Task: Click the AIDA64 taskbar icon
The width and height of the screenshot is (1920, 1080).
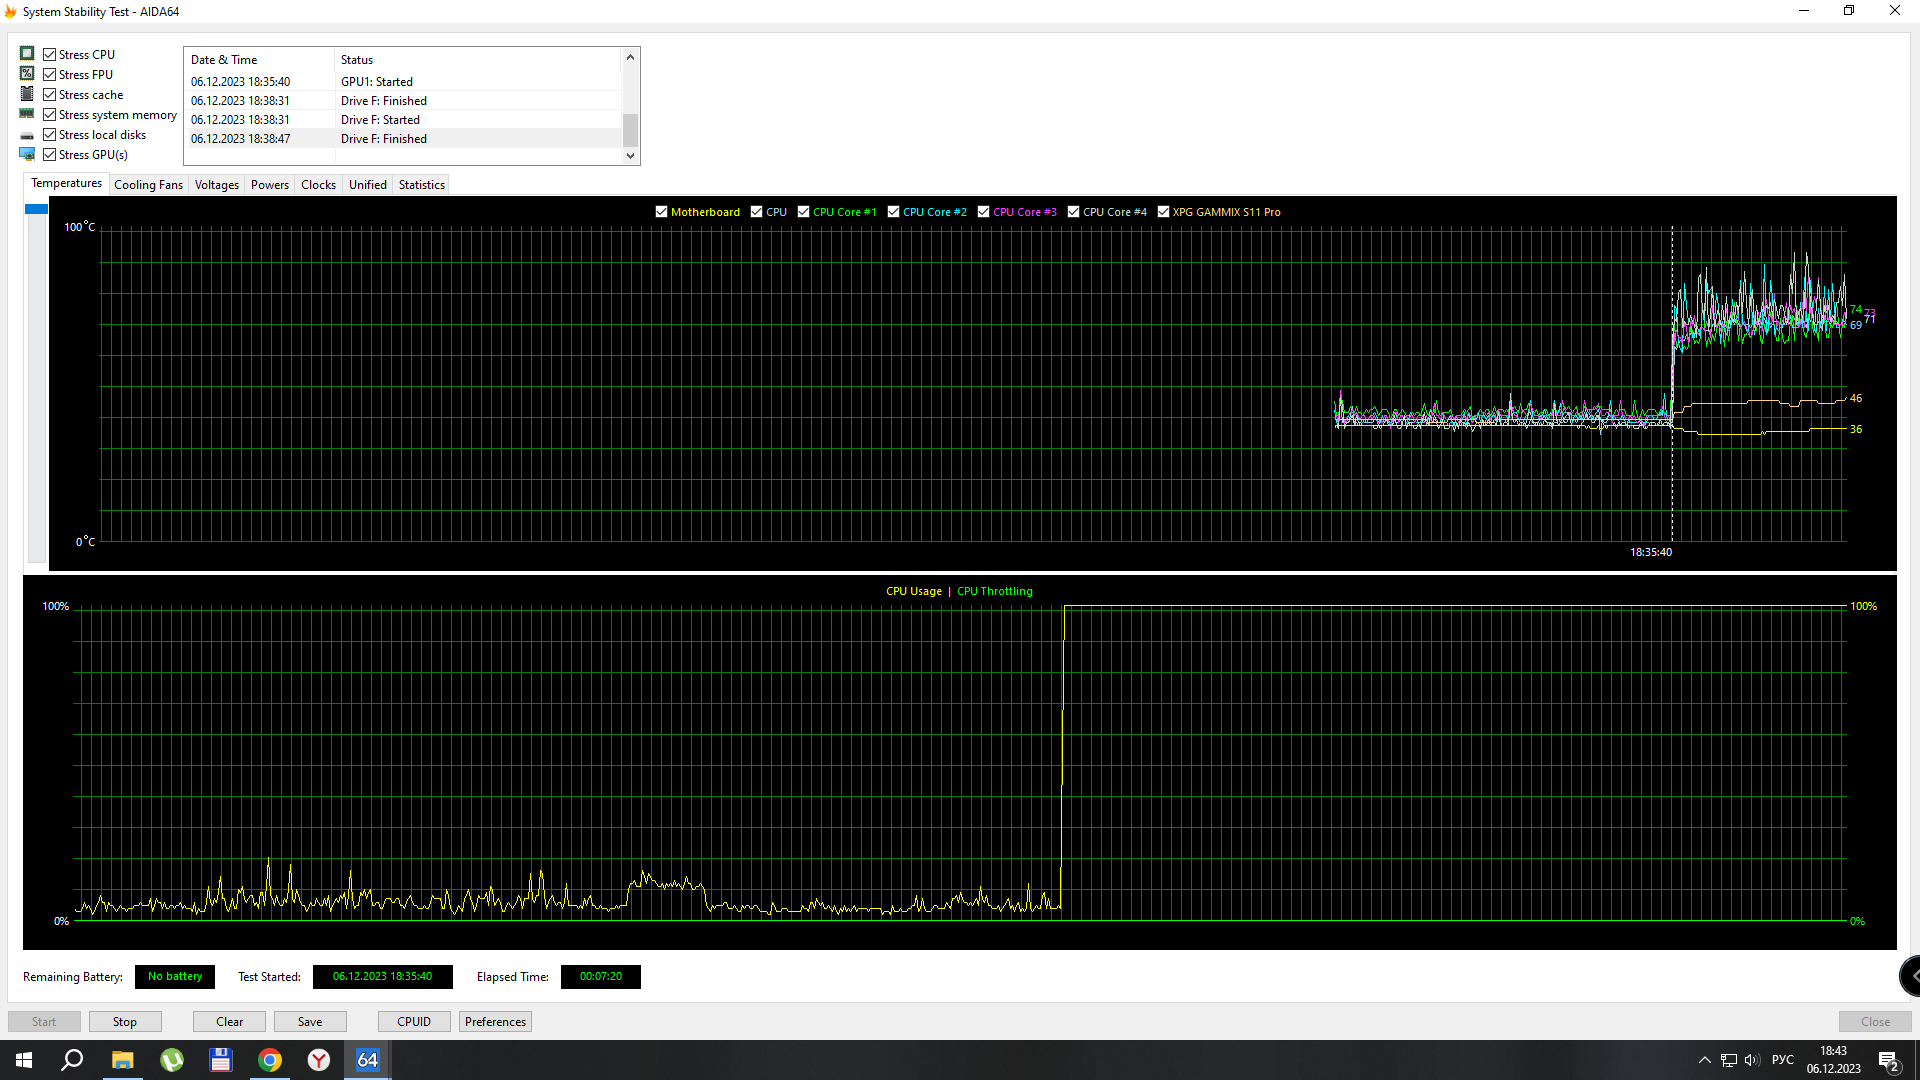Action: tap(367, 1060)
